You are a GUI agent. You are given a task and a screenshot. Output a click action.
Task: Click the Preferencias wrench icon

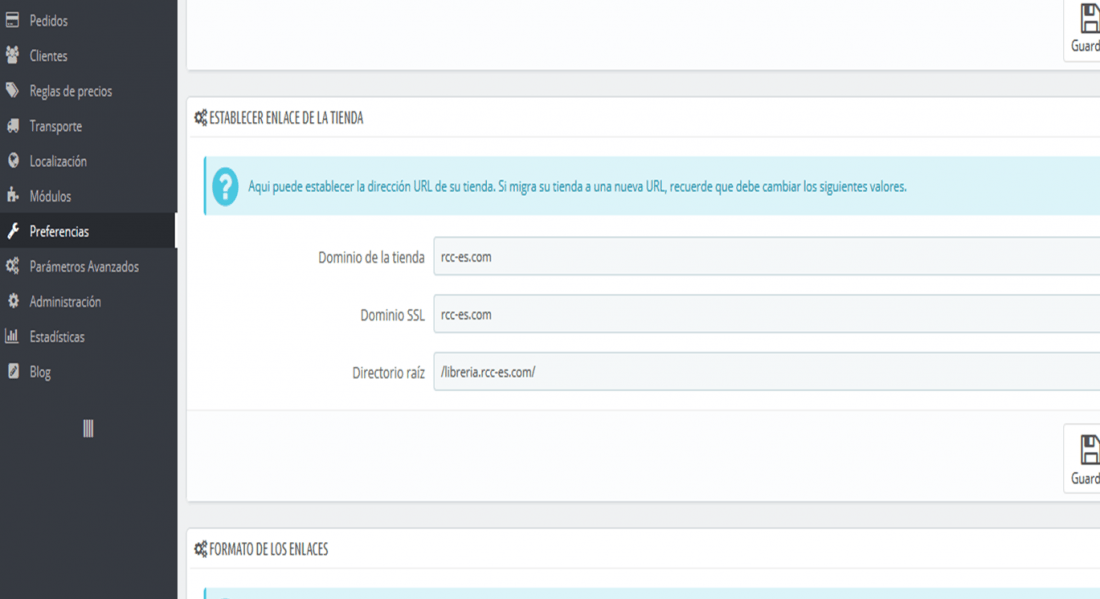(x=13, y=231)
